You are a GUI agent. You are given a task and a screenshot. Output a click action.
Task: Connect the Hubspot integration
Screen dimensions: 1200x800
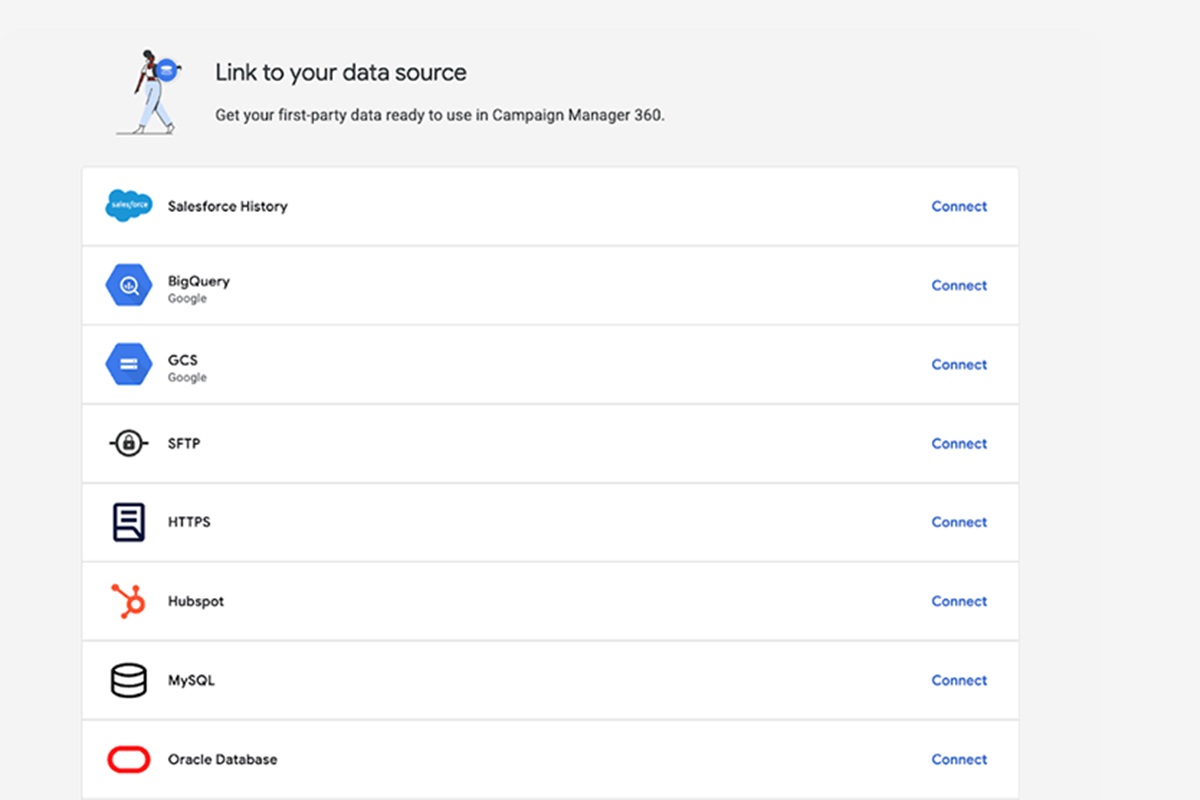click(x=959, y=601)
